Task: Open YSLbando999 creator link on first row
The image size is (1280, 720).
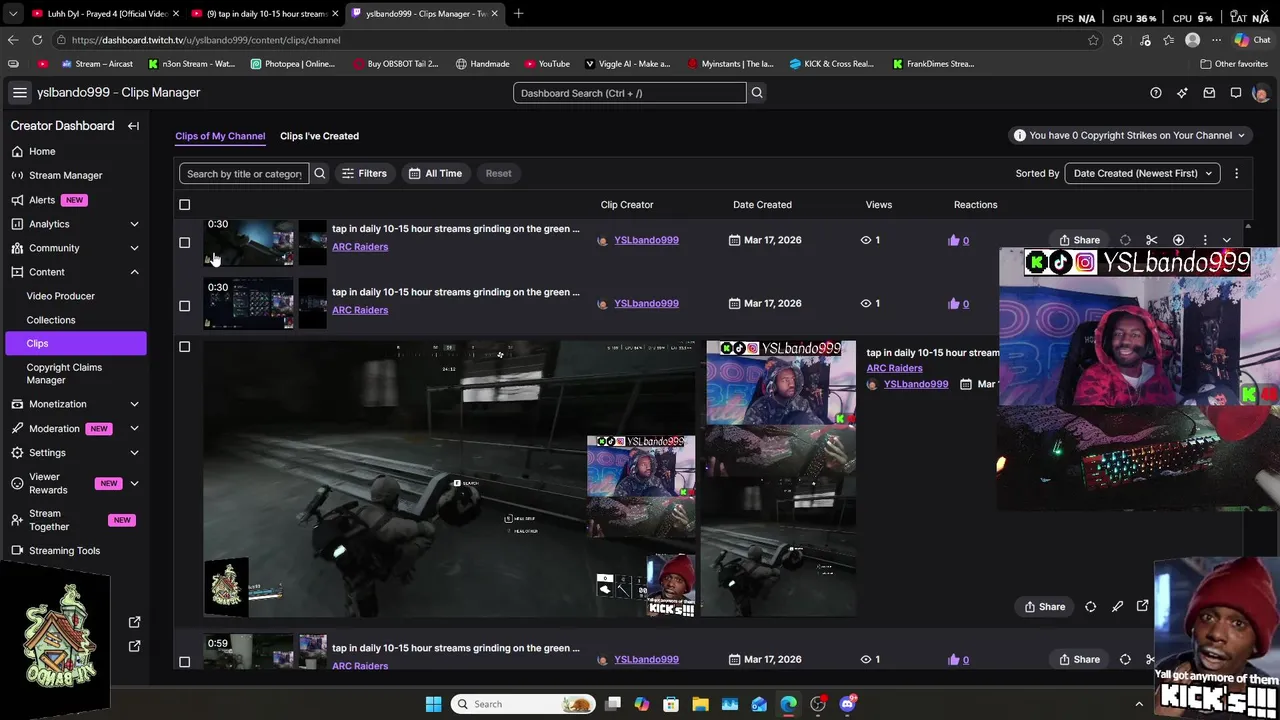Action: pos(646,240)
